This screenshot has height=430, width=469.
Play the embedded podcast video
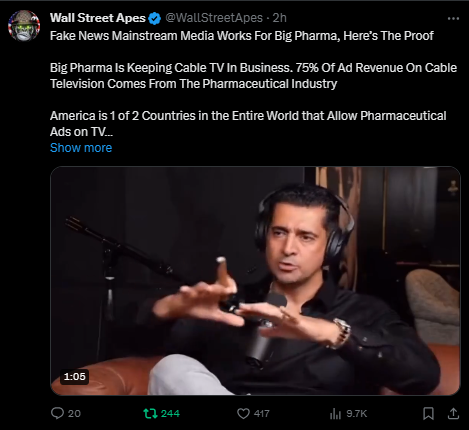255,281
